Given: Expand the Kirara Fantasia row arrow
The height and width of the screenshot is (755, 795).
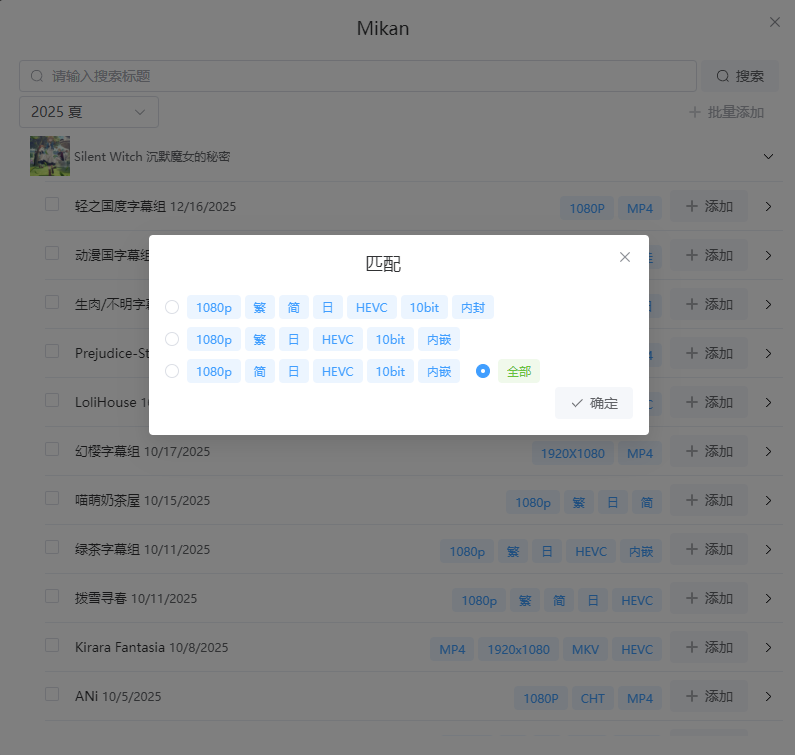Looking at the screenshot, I should pos(768,648).
